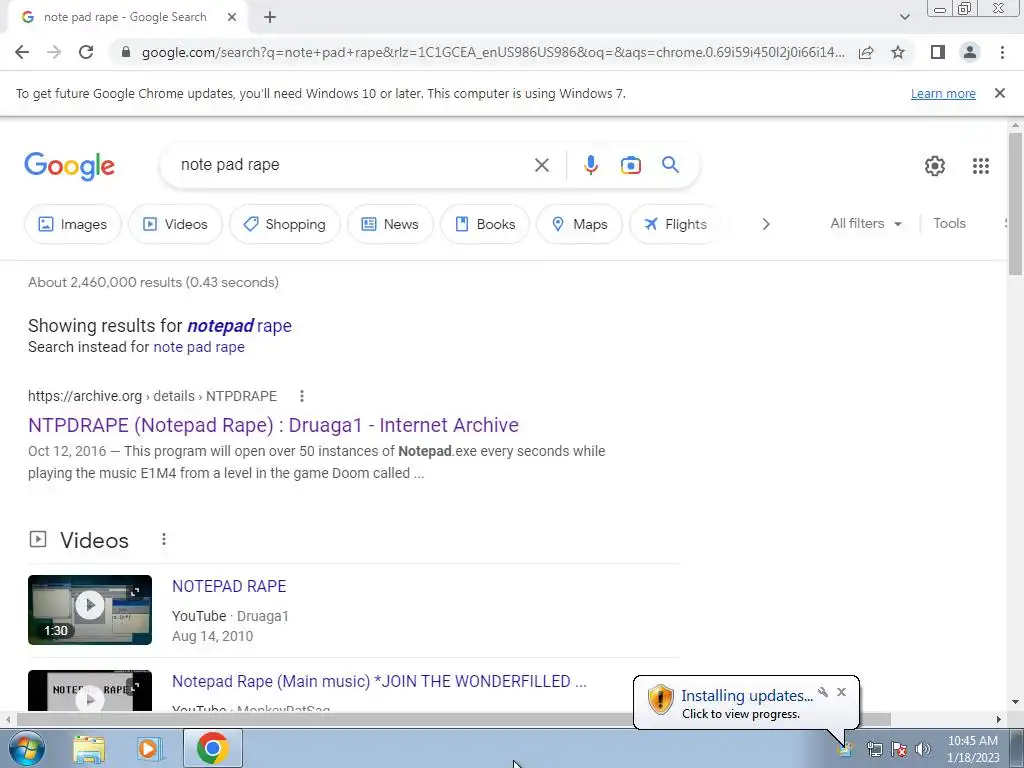
Task: Open a new tab with the plus button
Action: pos(270,18)
